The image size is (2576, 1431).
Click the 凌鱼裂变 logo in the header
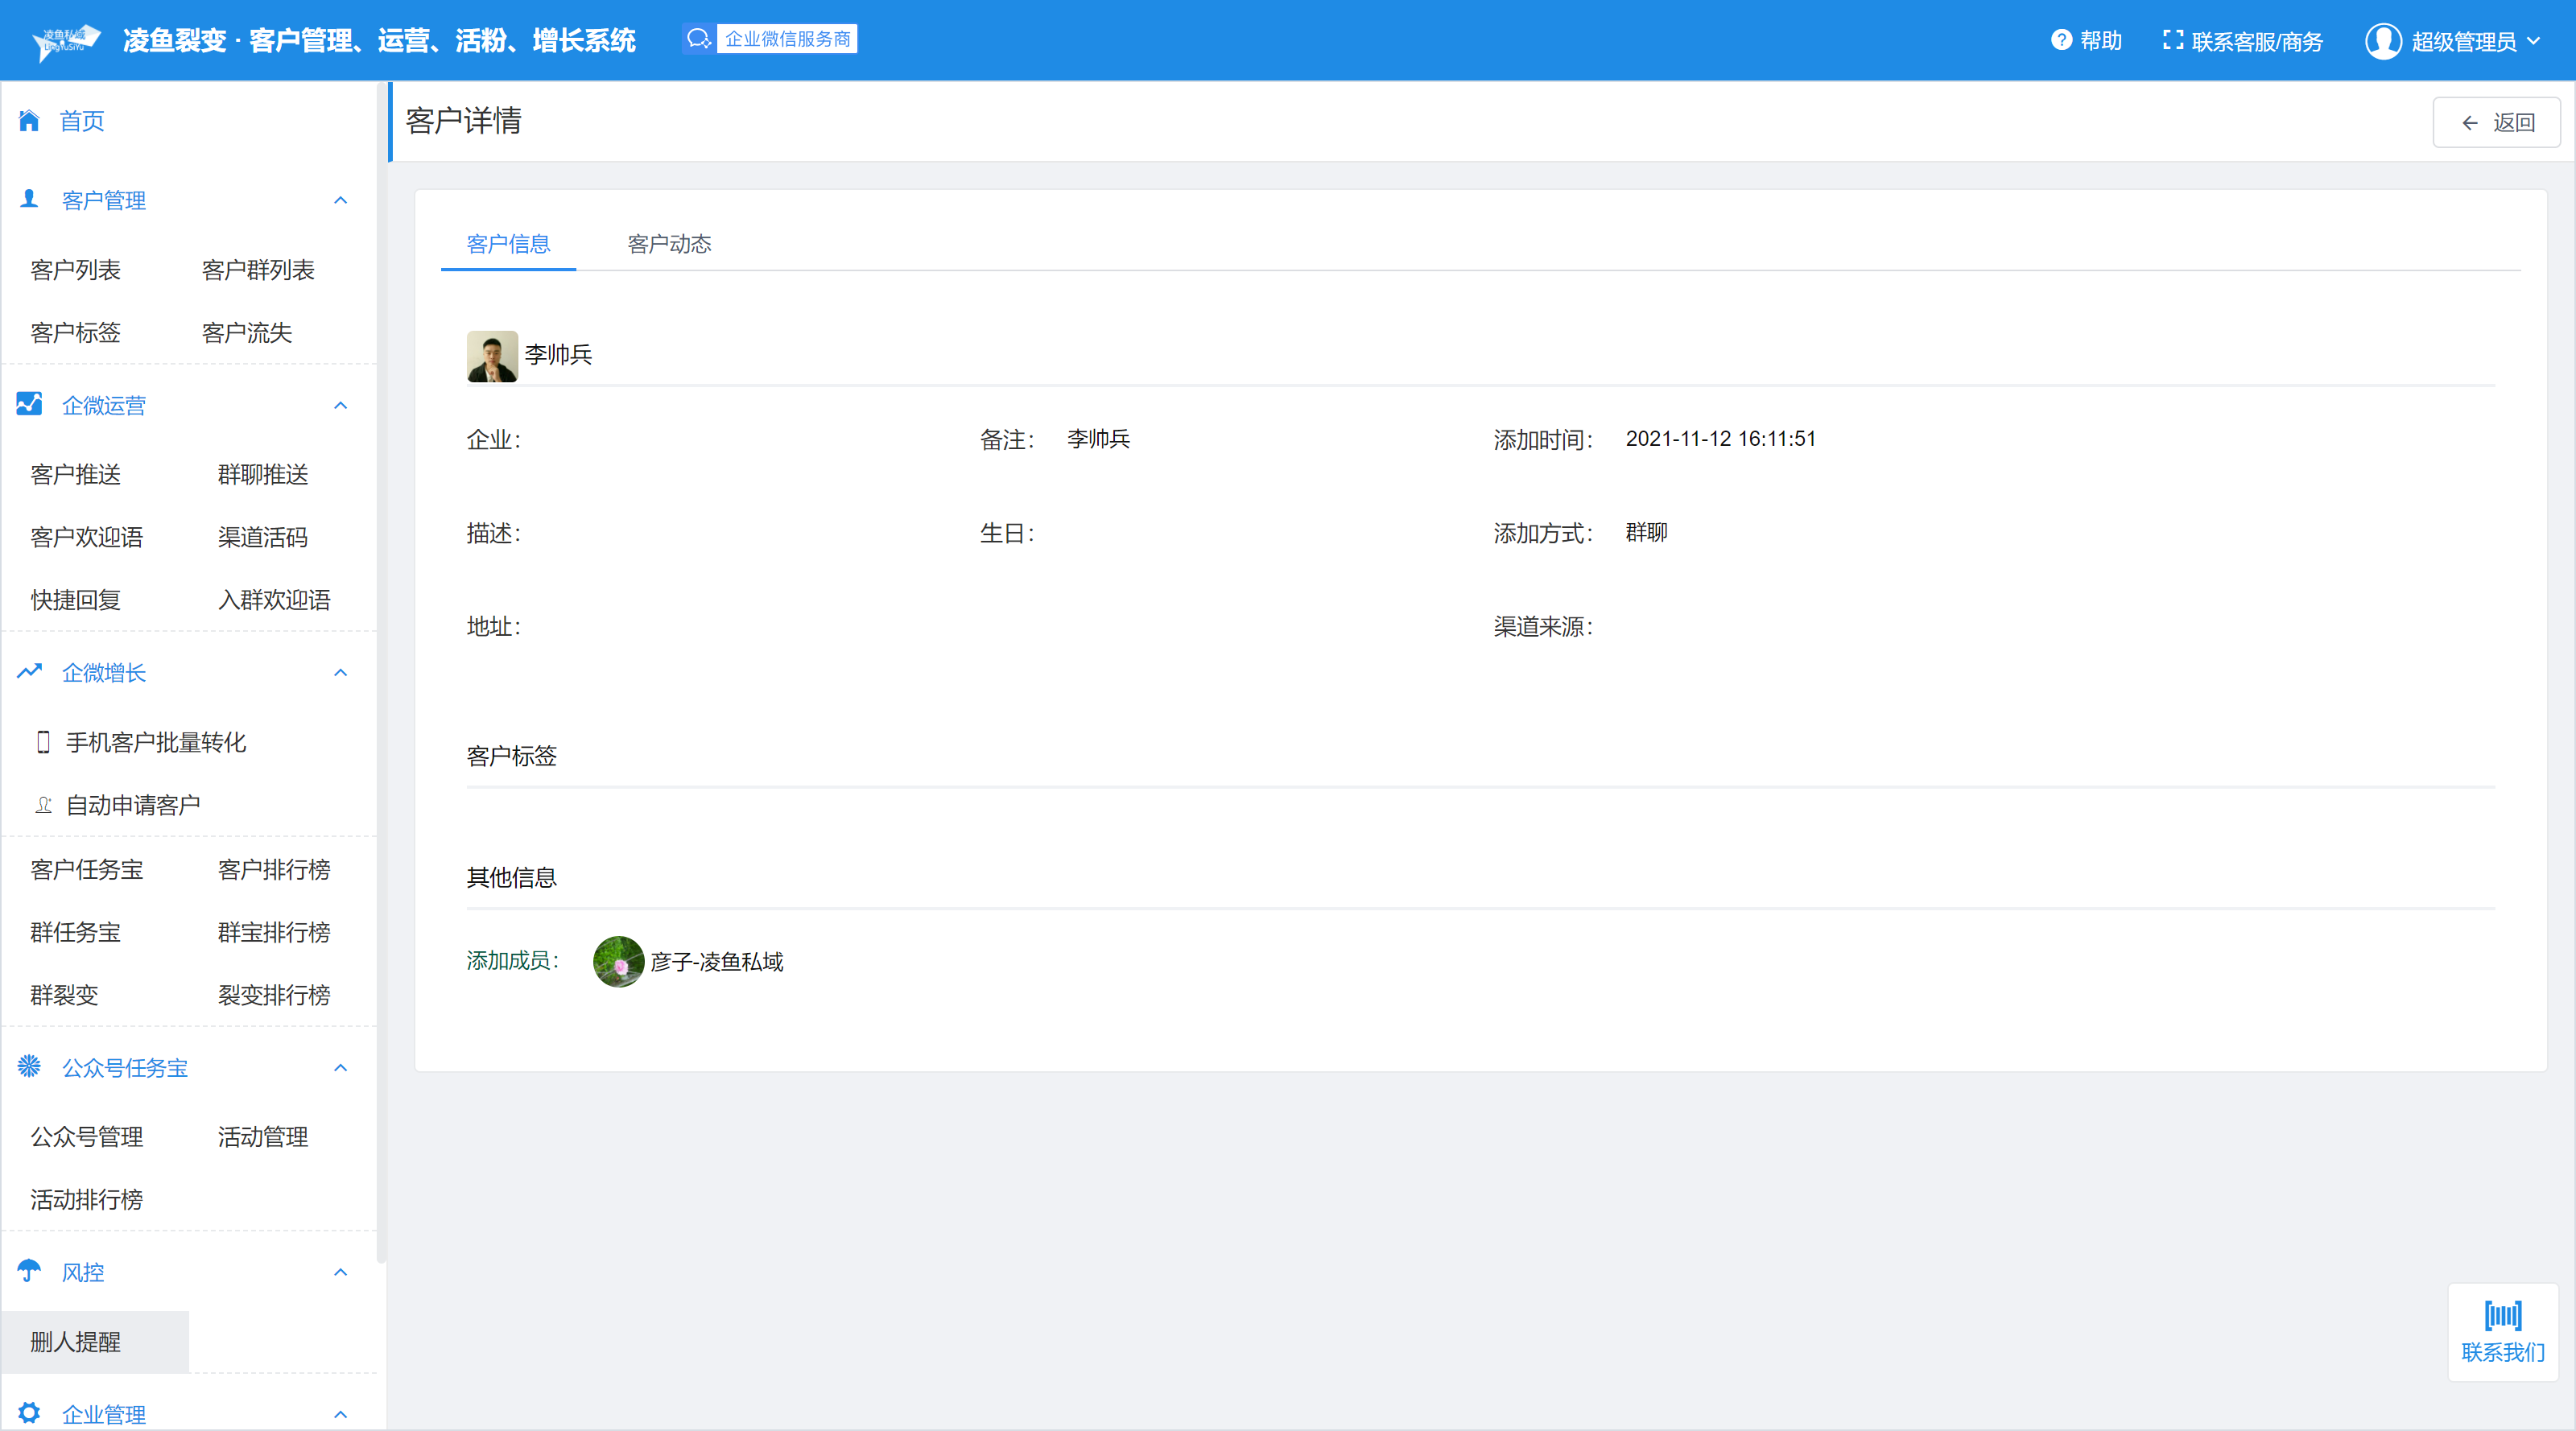tap(66, 41)
